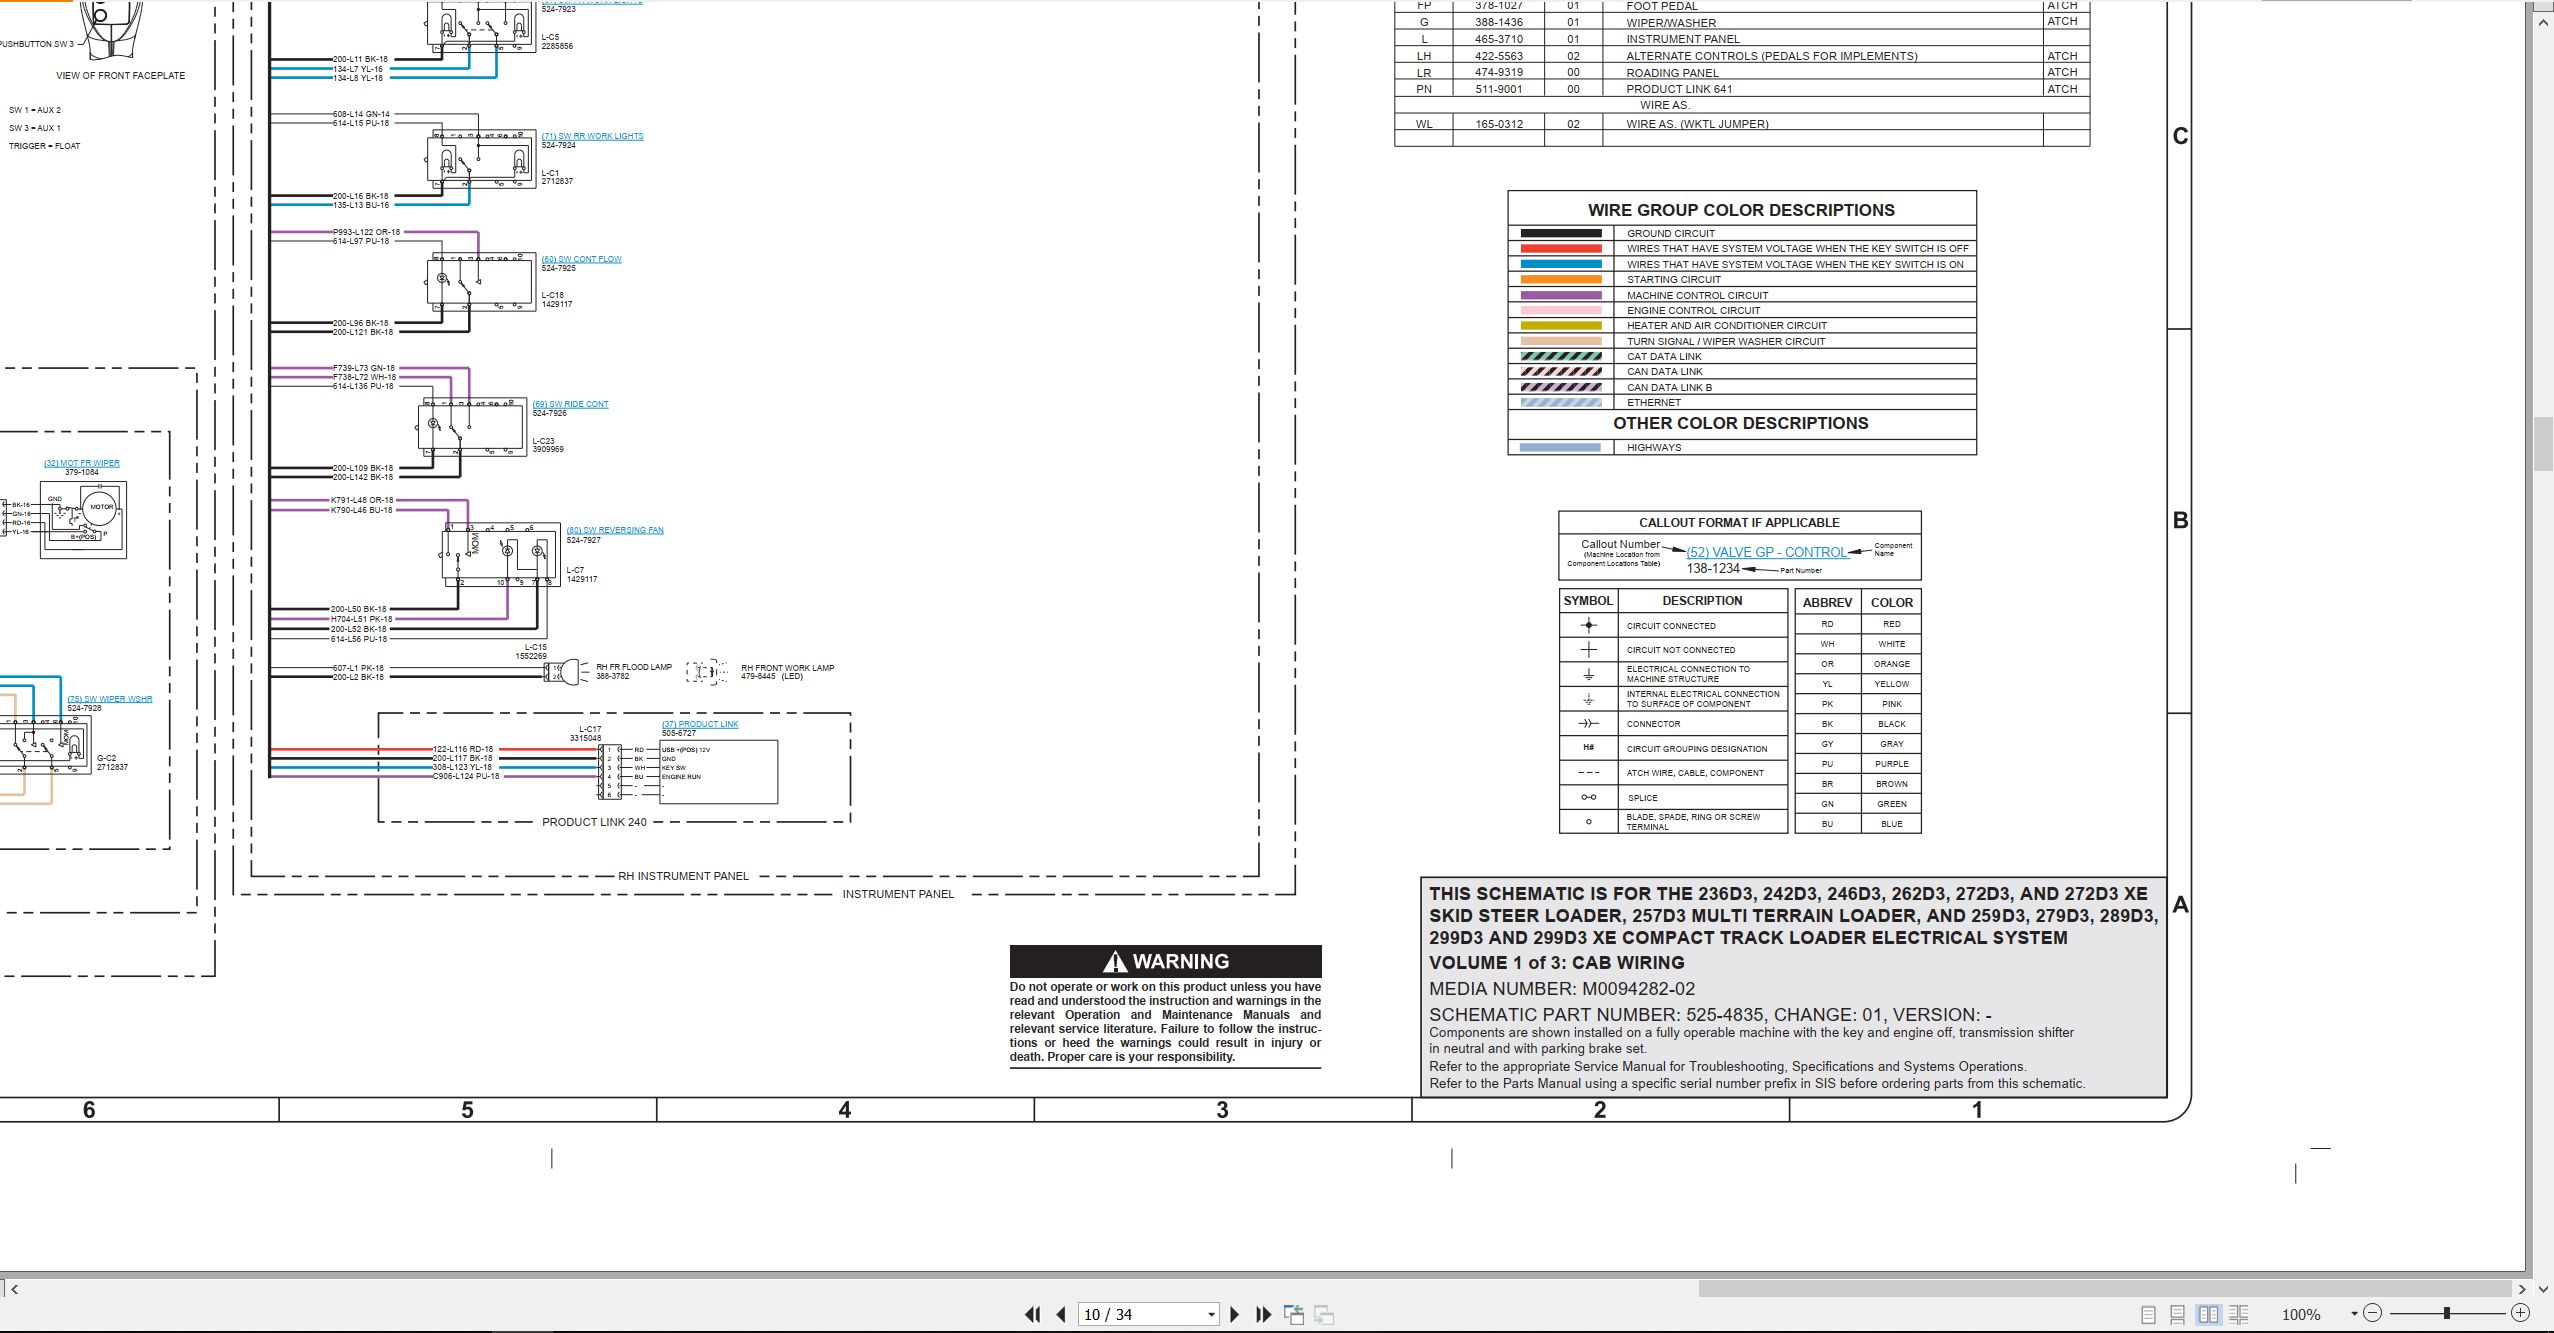The width and height of the screenshot is (2554, 1333).
Task: Zoom in with the plus icon
Action: point(2520,1313)
